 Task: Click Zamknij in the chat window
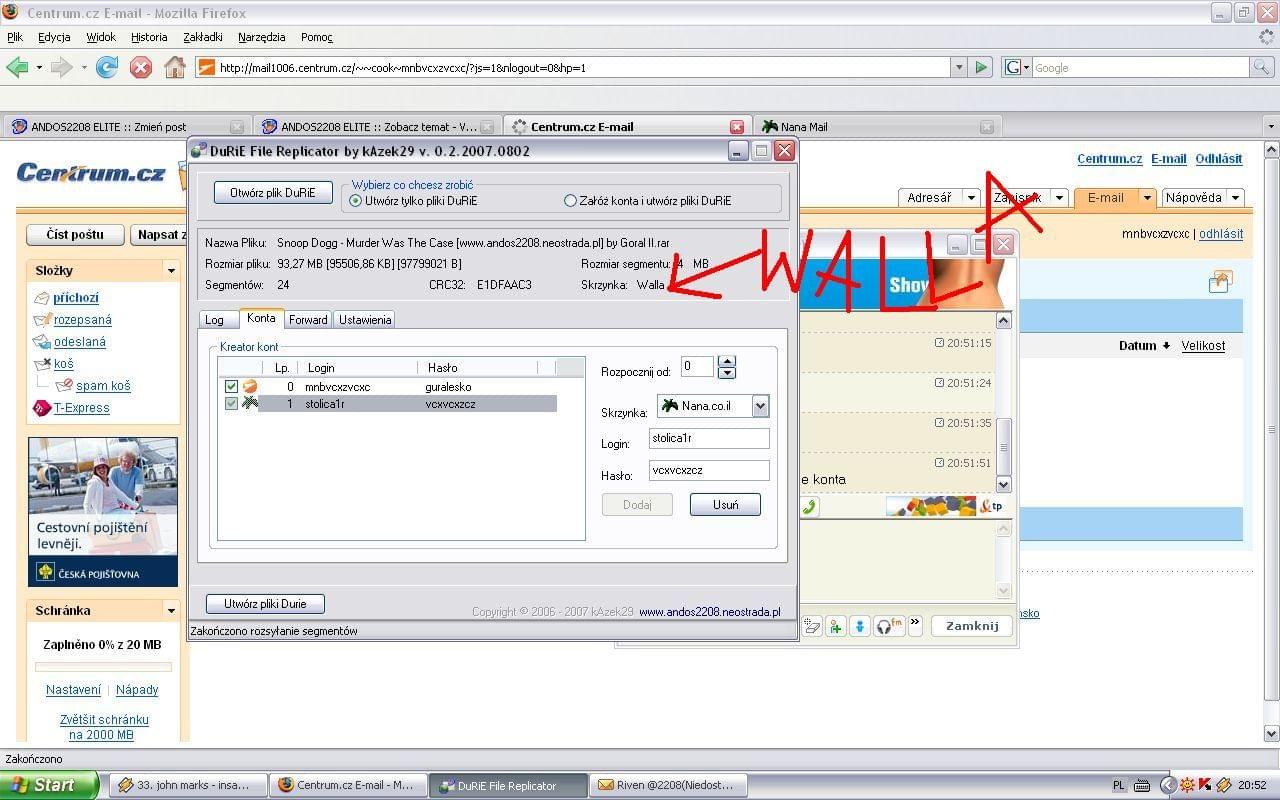(x=972, y=626)
